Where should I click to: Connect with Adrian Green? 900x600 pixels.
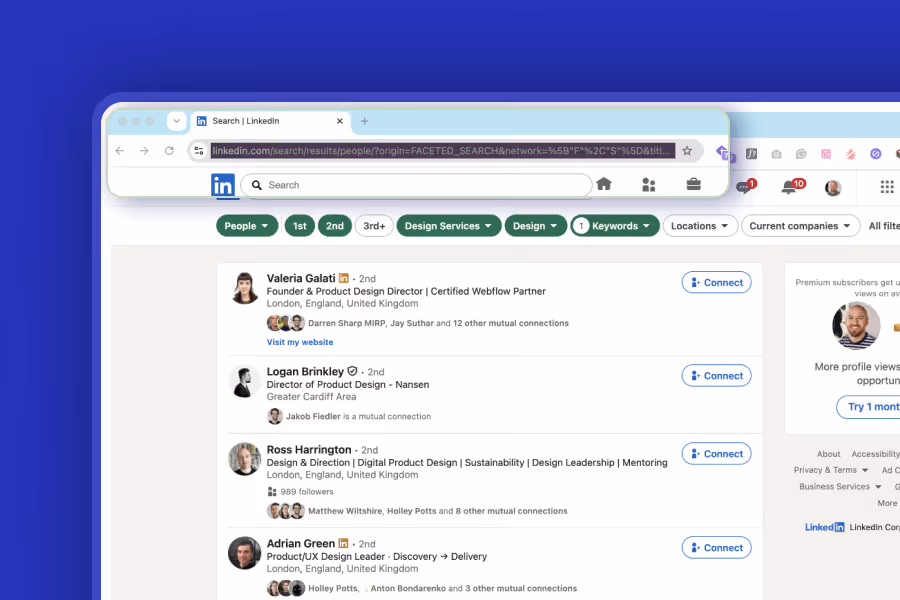pyautogui.click(x=716, y=548)
